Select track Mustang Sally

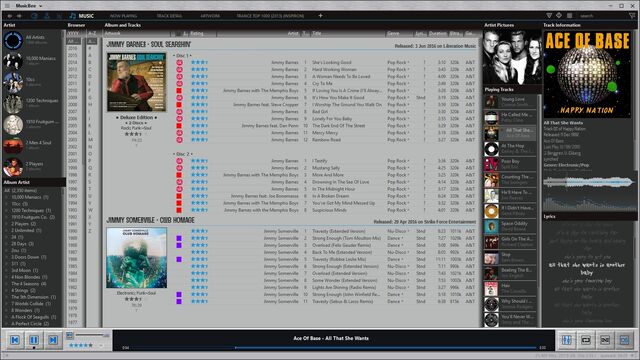point(326,168)
